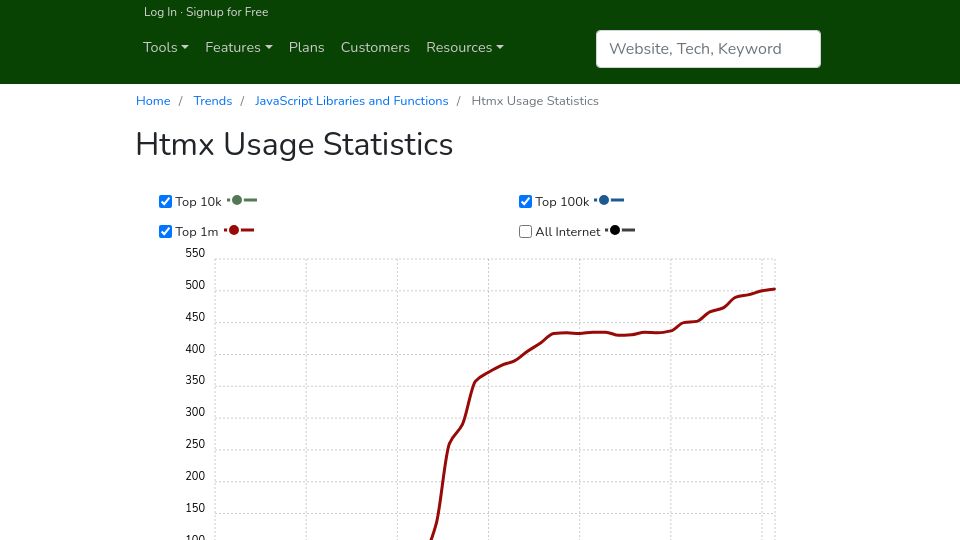Enable the All Internet series checkbox
This screenshot has width=960, height=540.
point(525,231)
